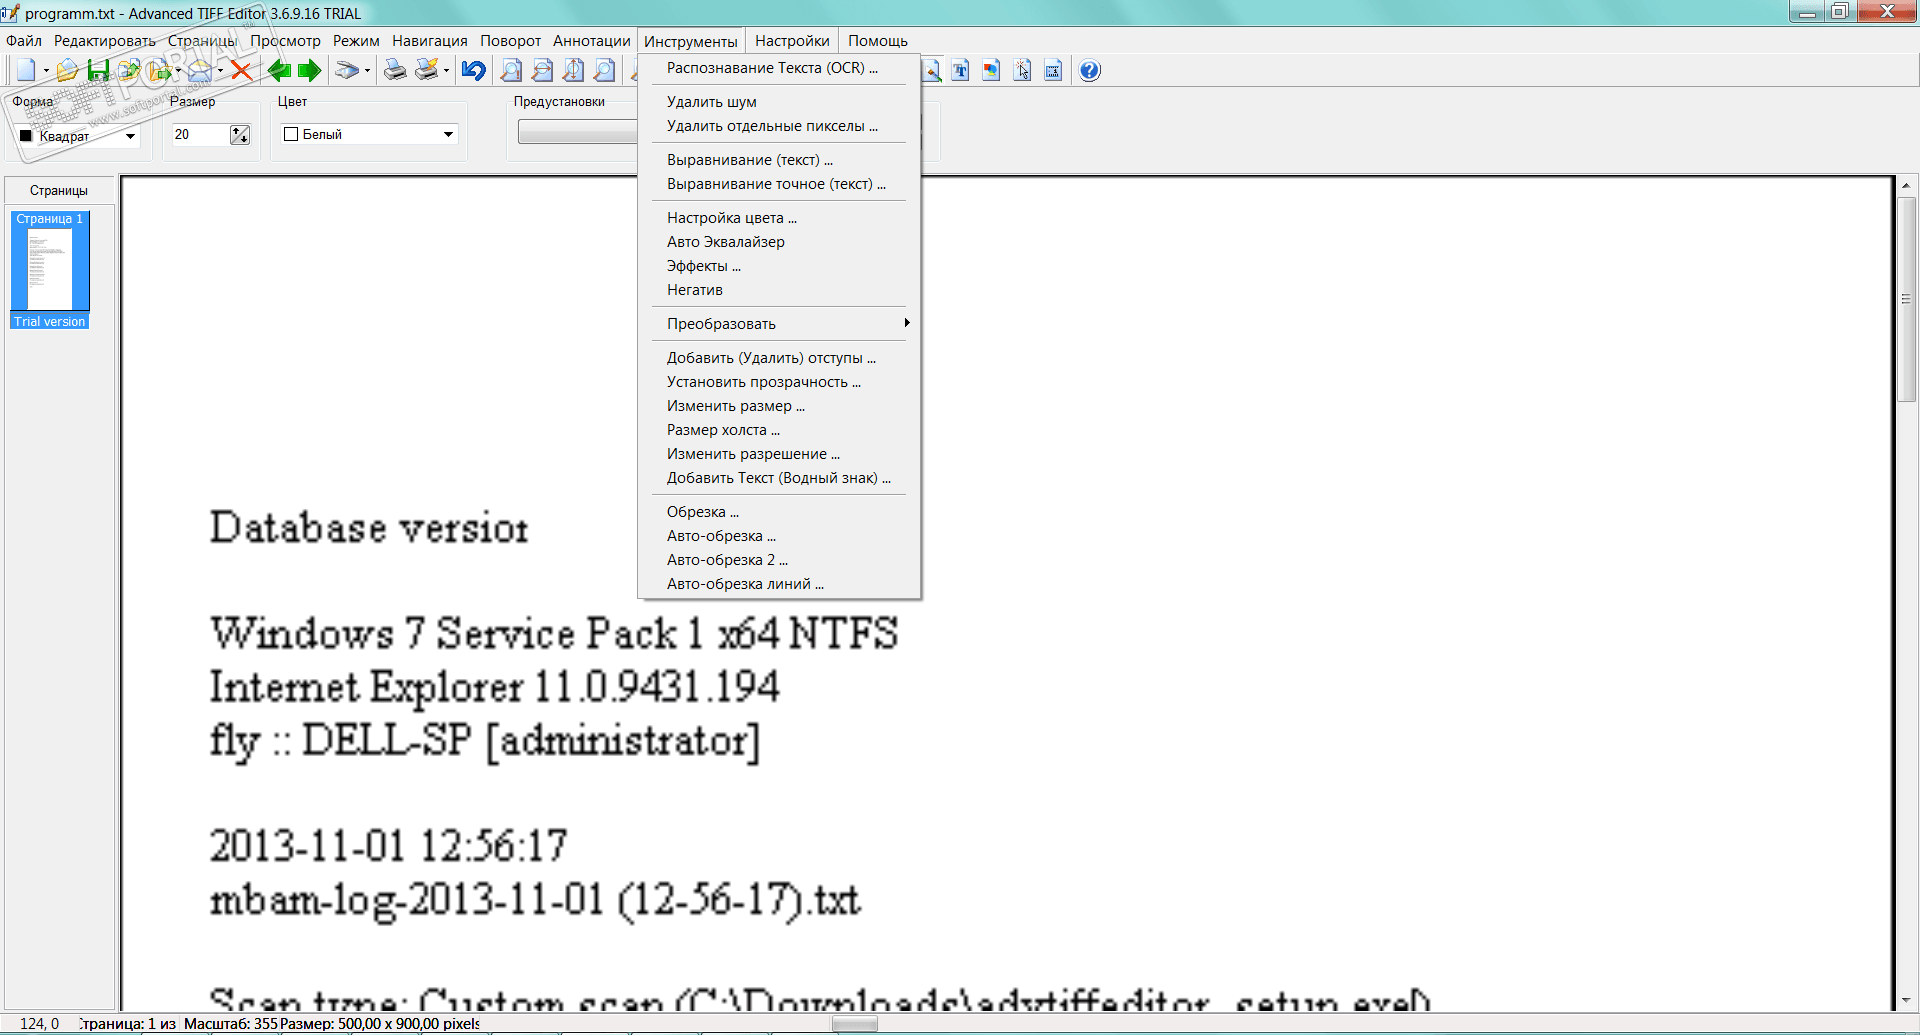This screenshot has width=1920, height=1035.
Task: Open the Редактировать menu
Action: coord(104,41)
